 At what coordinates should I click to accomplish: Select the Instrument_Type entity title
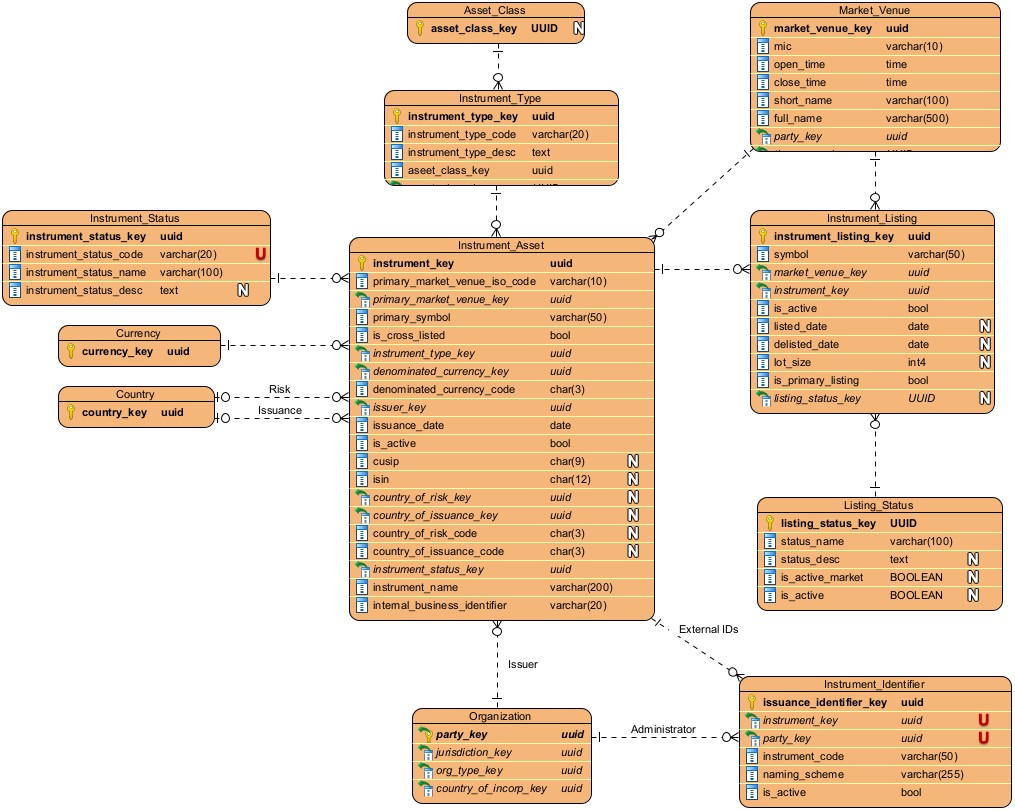click(x=500, y=98)
